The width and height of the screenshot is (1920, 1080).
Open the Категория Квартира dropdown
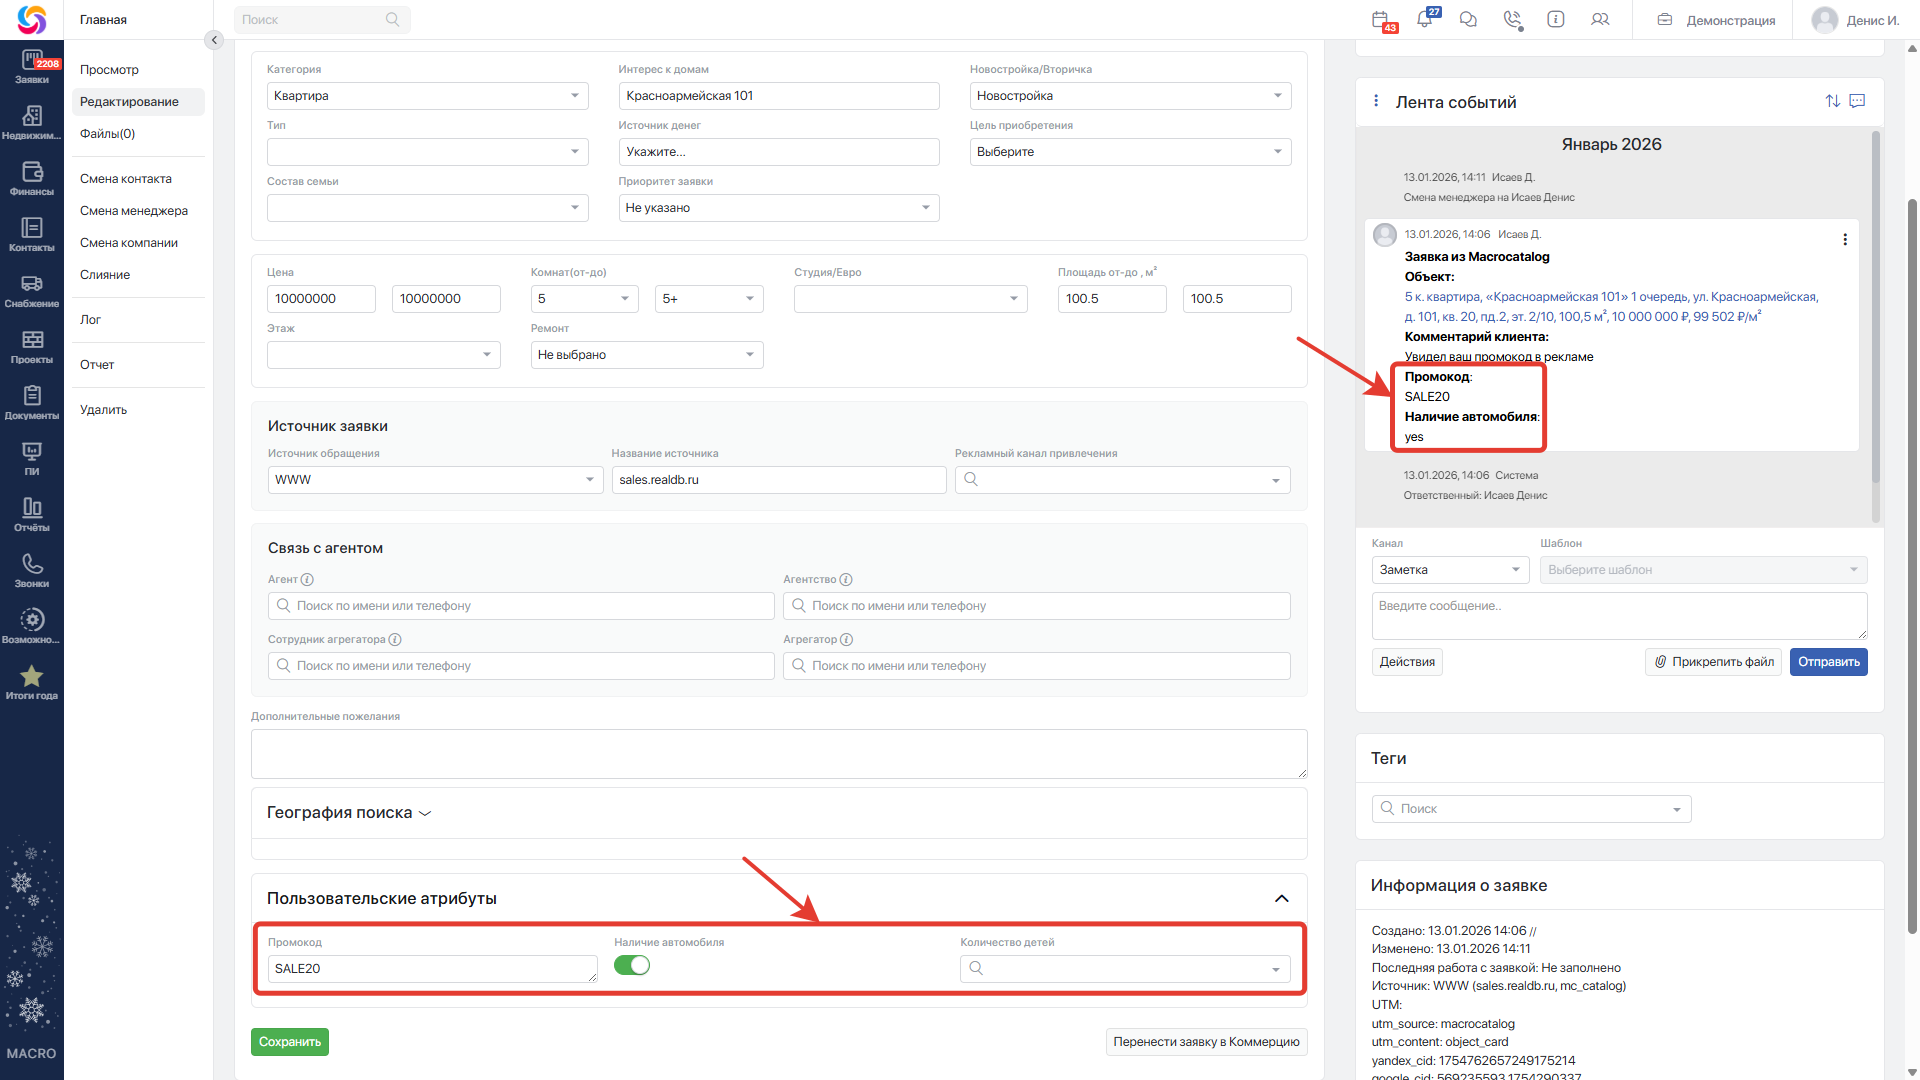tap(427, 96)
